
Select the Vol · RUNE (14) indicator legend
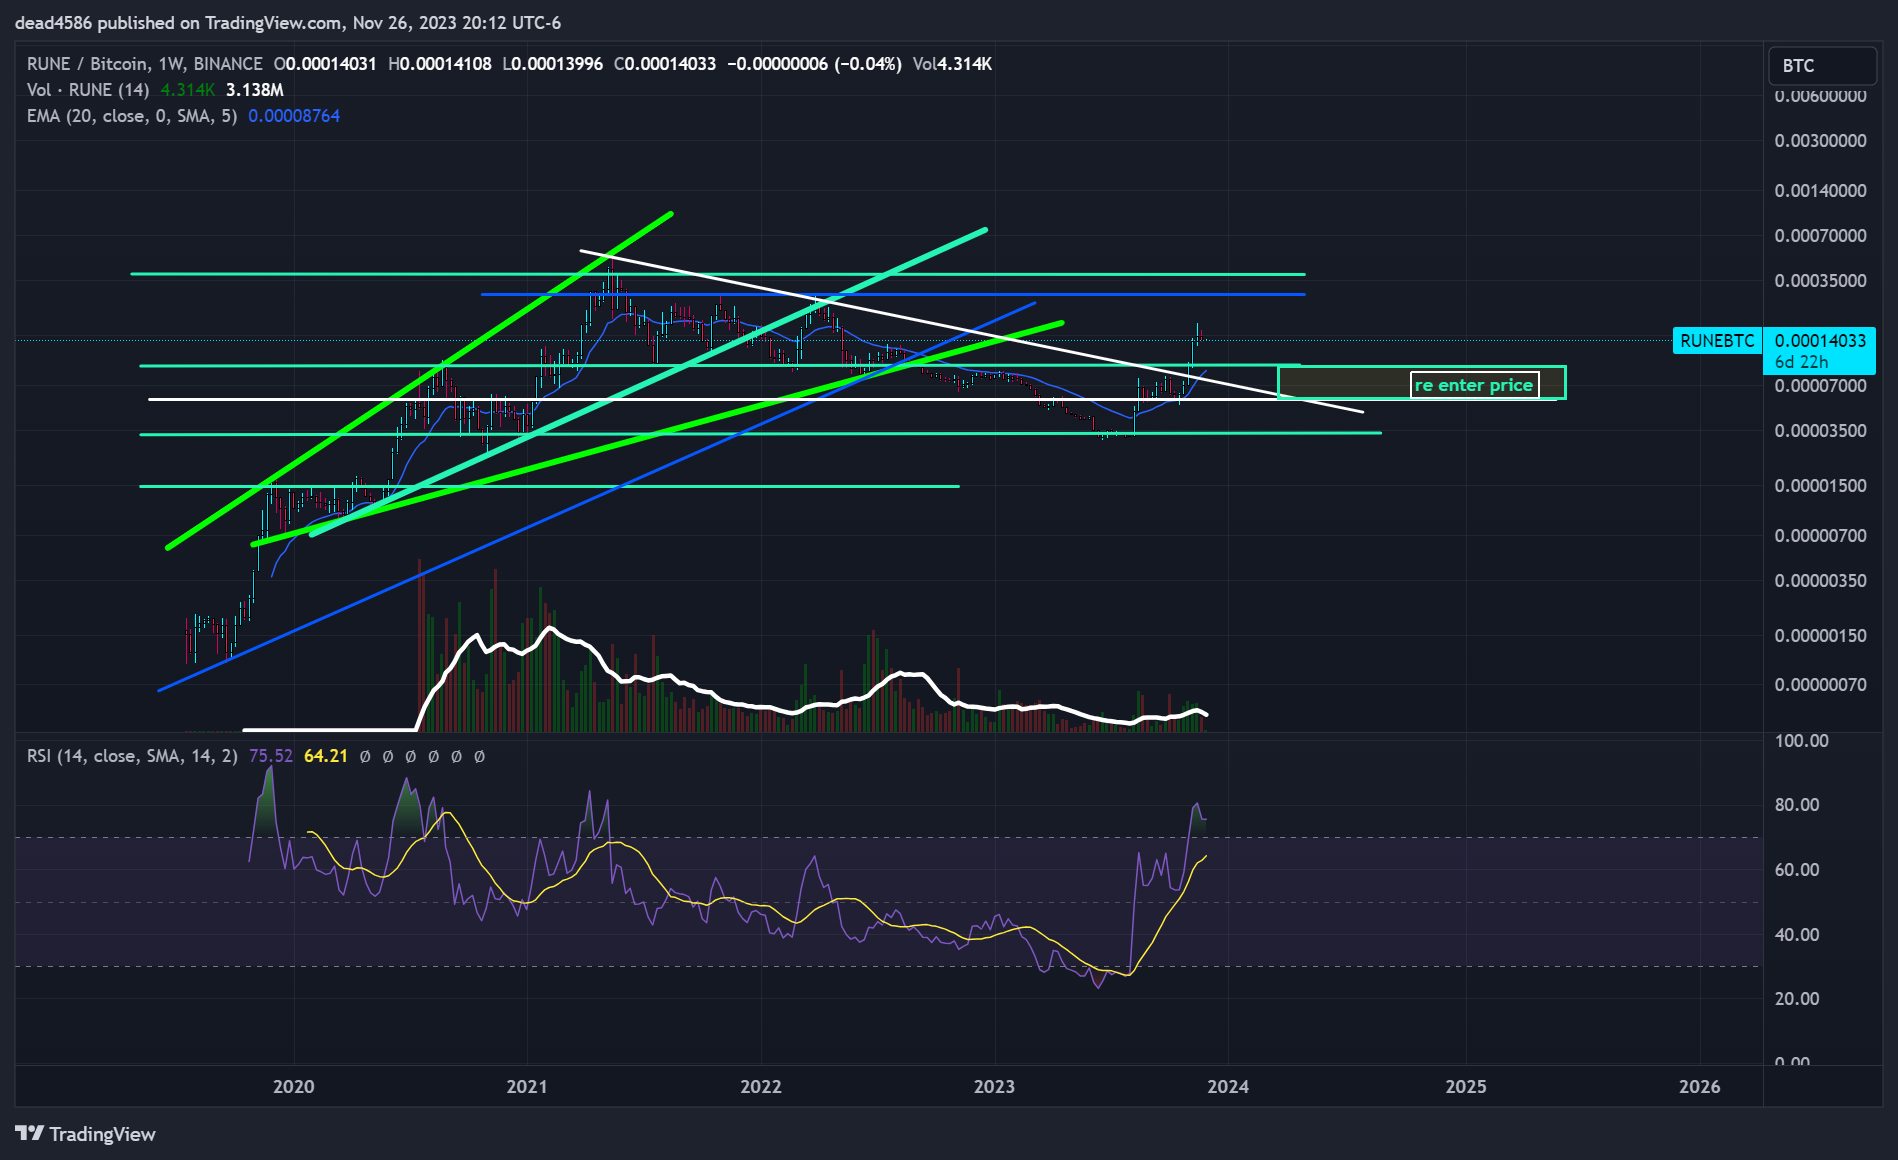pos(88,90)
